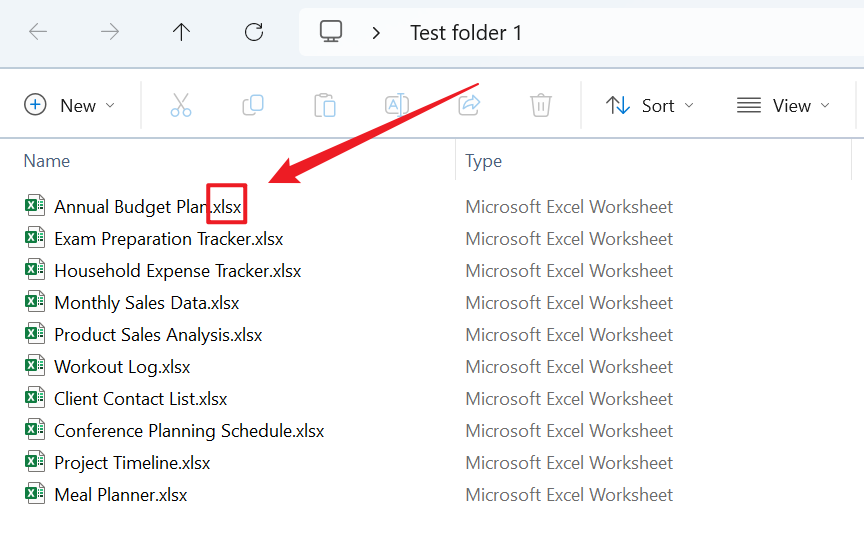The width and height of the screenshot is (864, 545).
Task: Go up one folder level
Action: point(181,32)
